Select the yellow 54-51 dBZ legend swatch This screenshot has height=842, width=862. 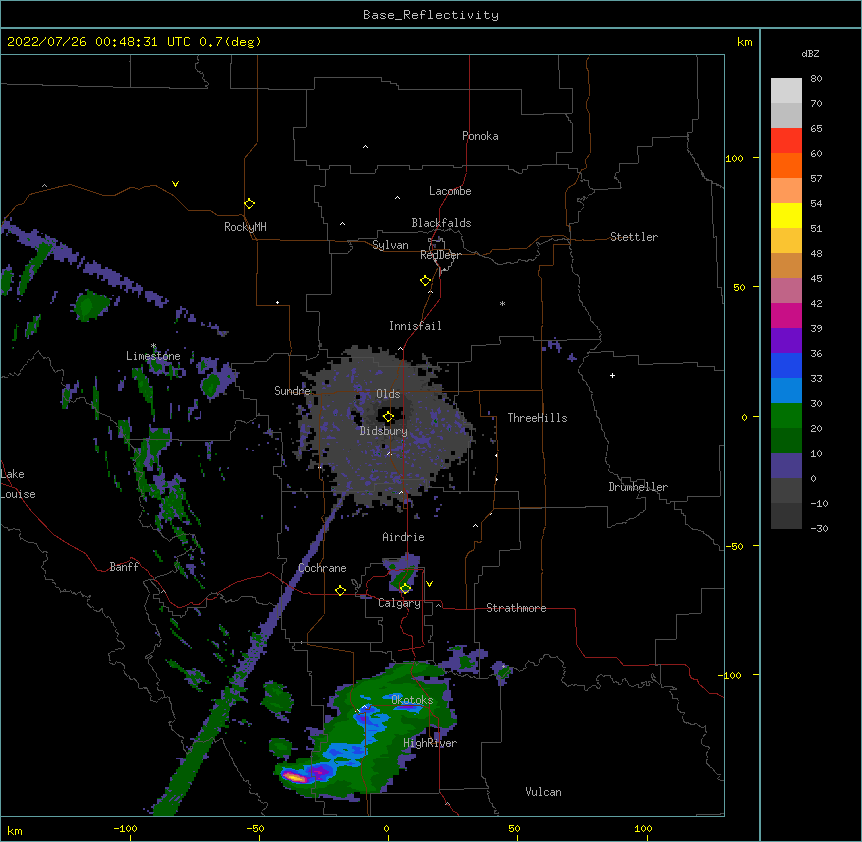[786, 215]
